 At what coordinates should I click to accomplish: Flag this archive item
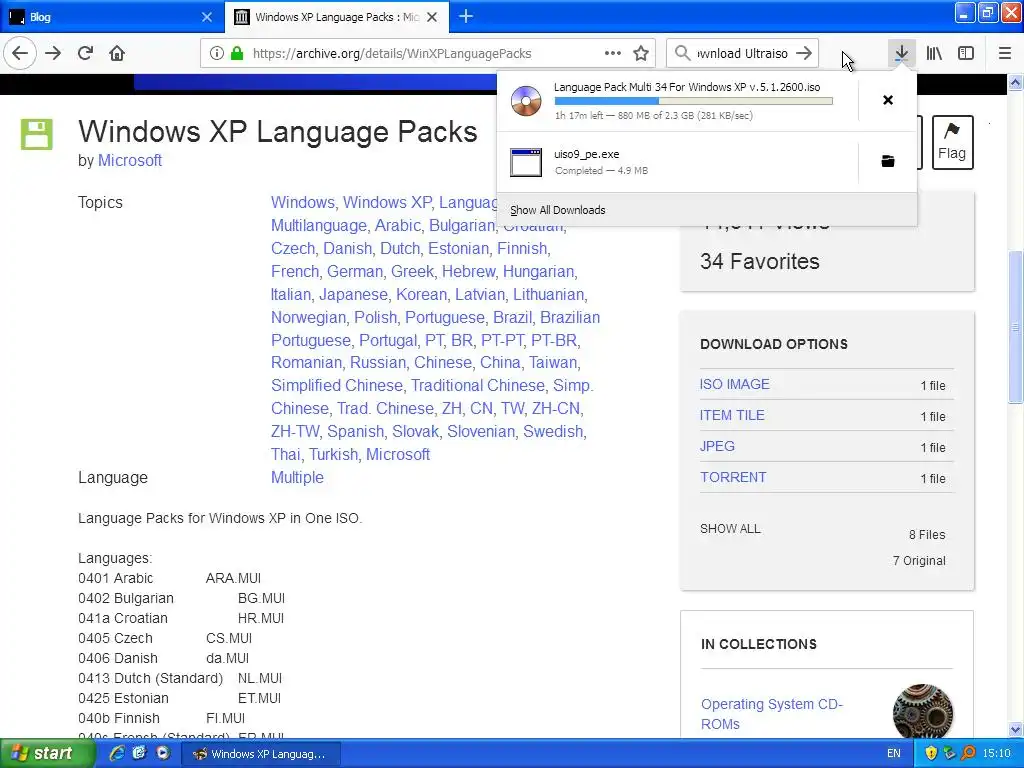(x=952, y=142)
